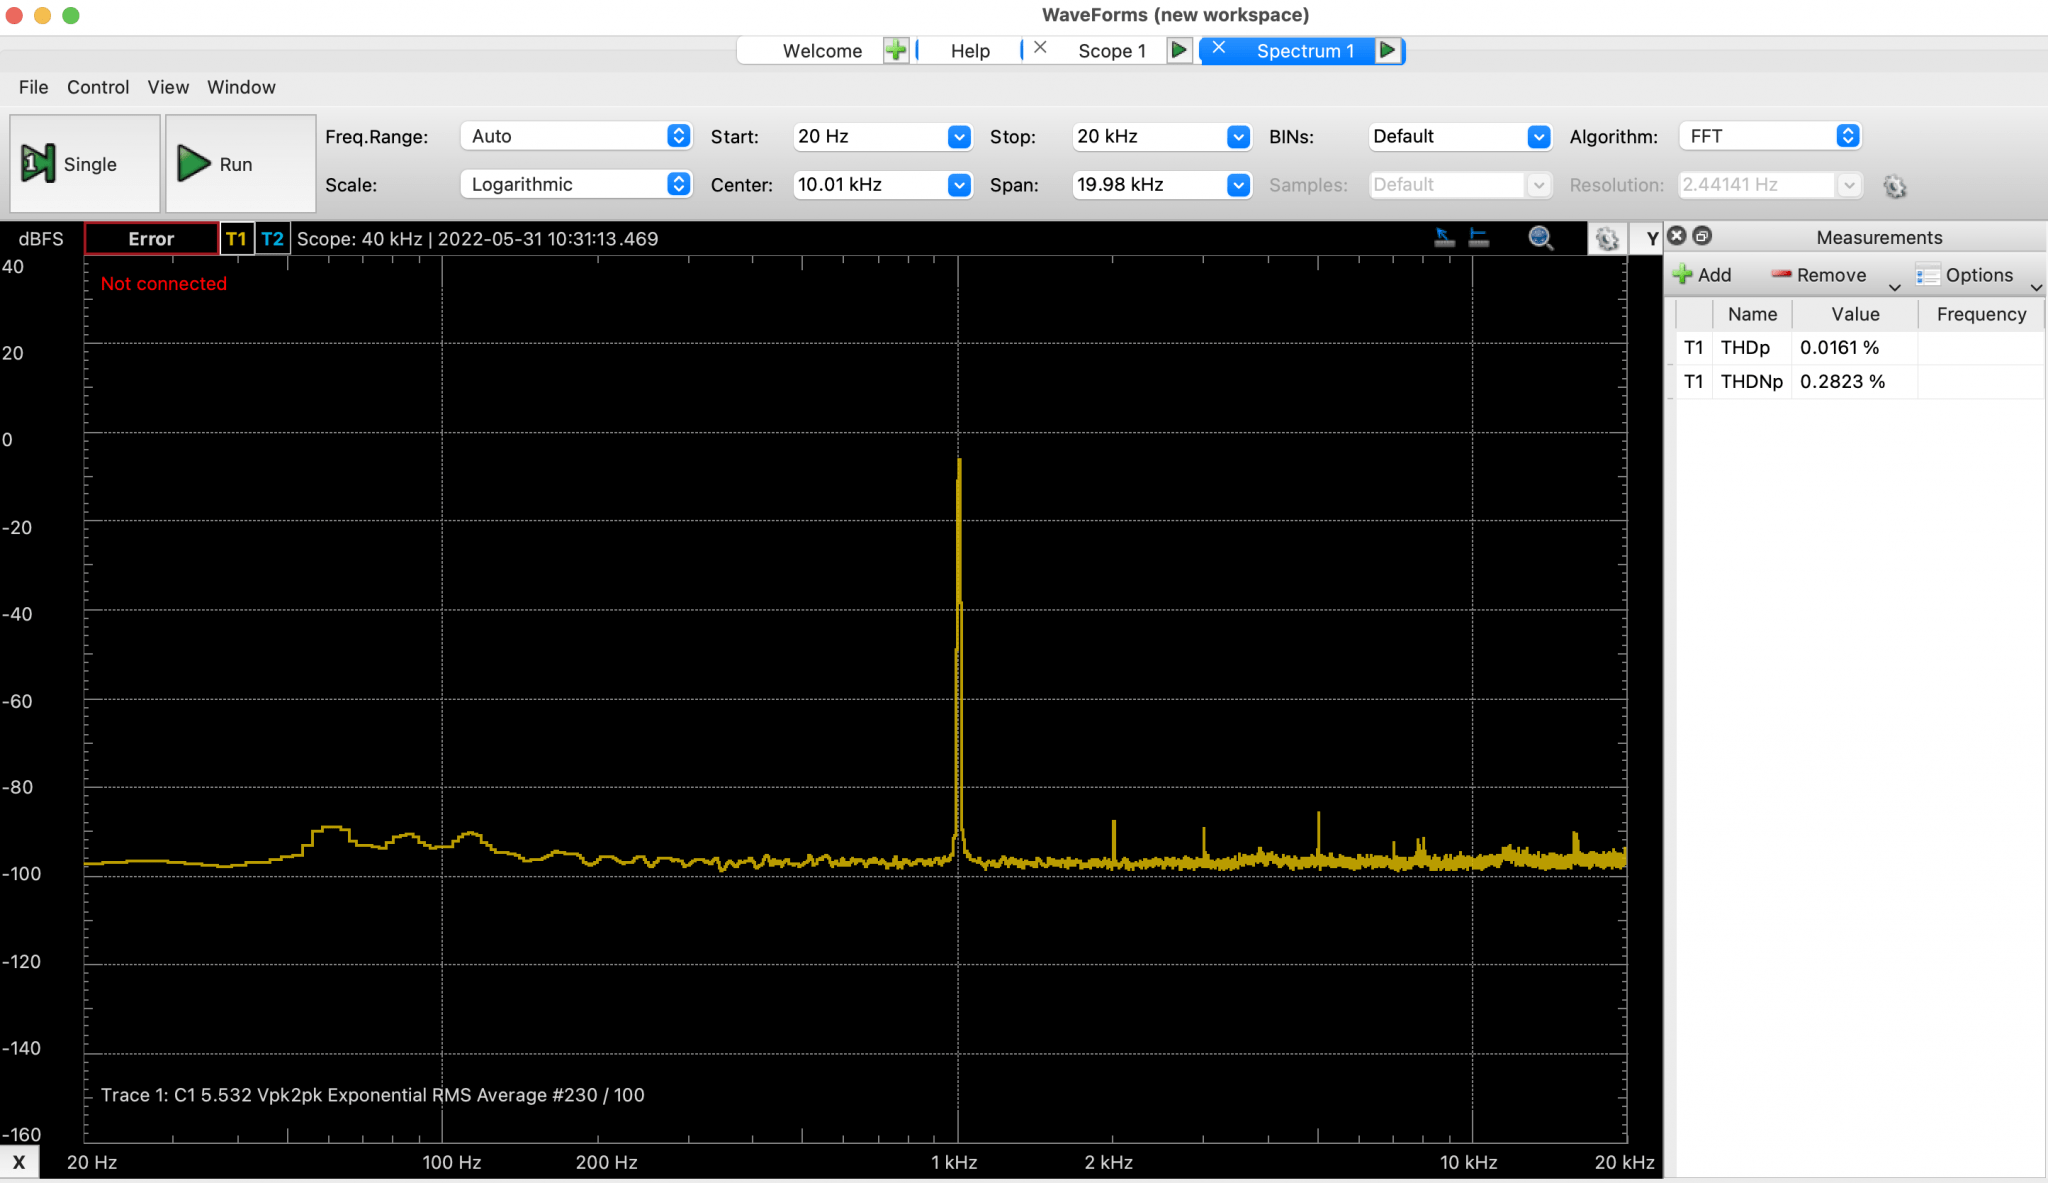Click the 'Not connected' red status text
The width and height of the screenshot is (2048, 1183).
coord(164,284)
